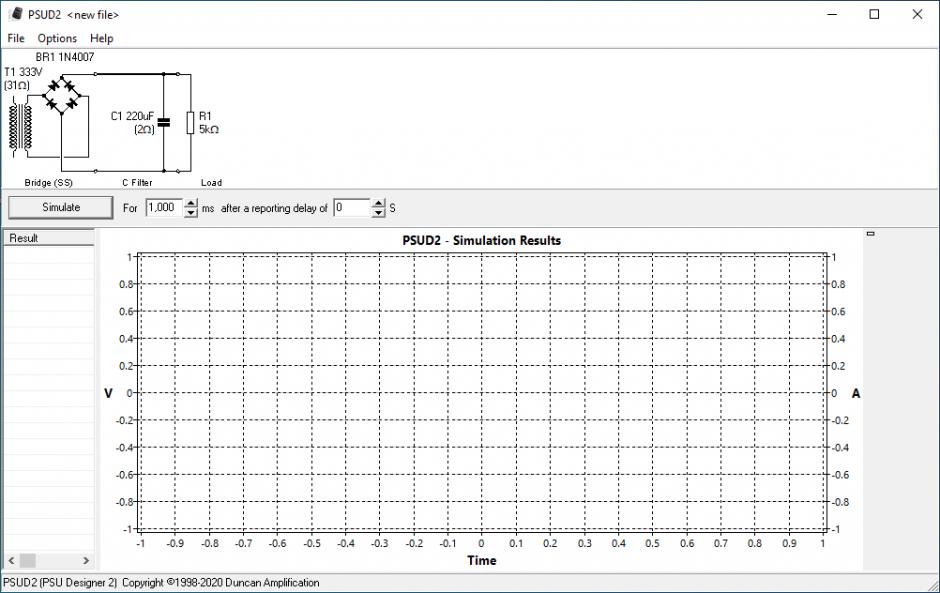This screenshot has width=940, height=593.
Task: Click the small chart legend toggle icon
Action: click(x=870, y=234)
